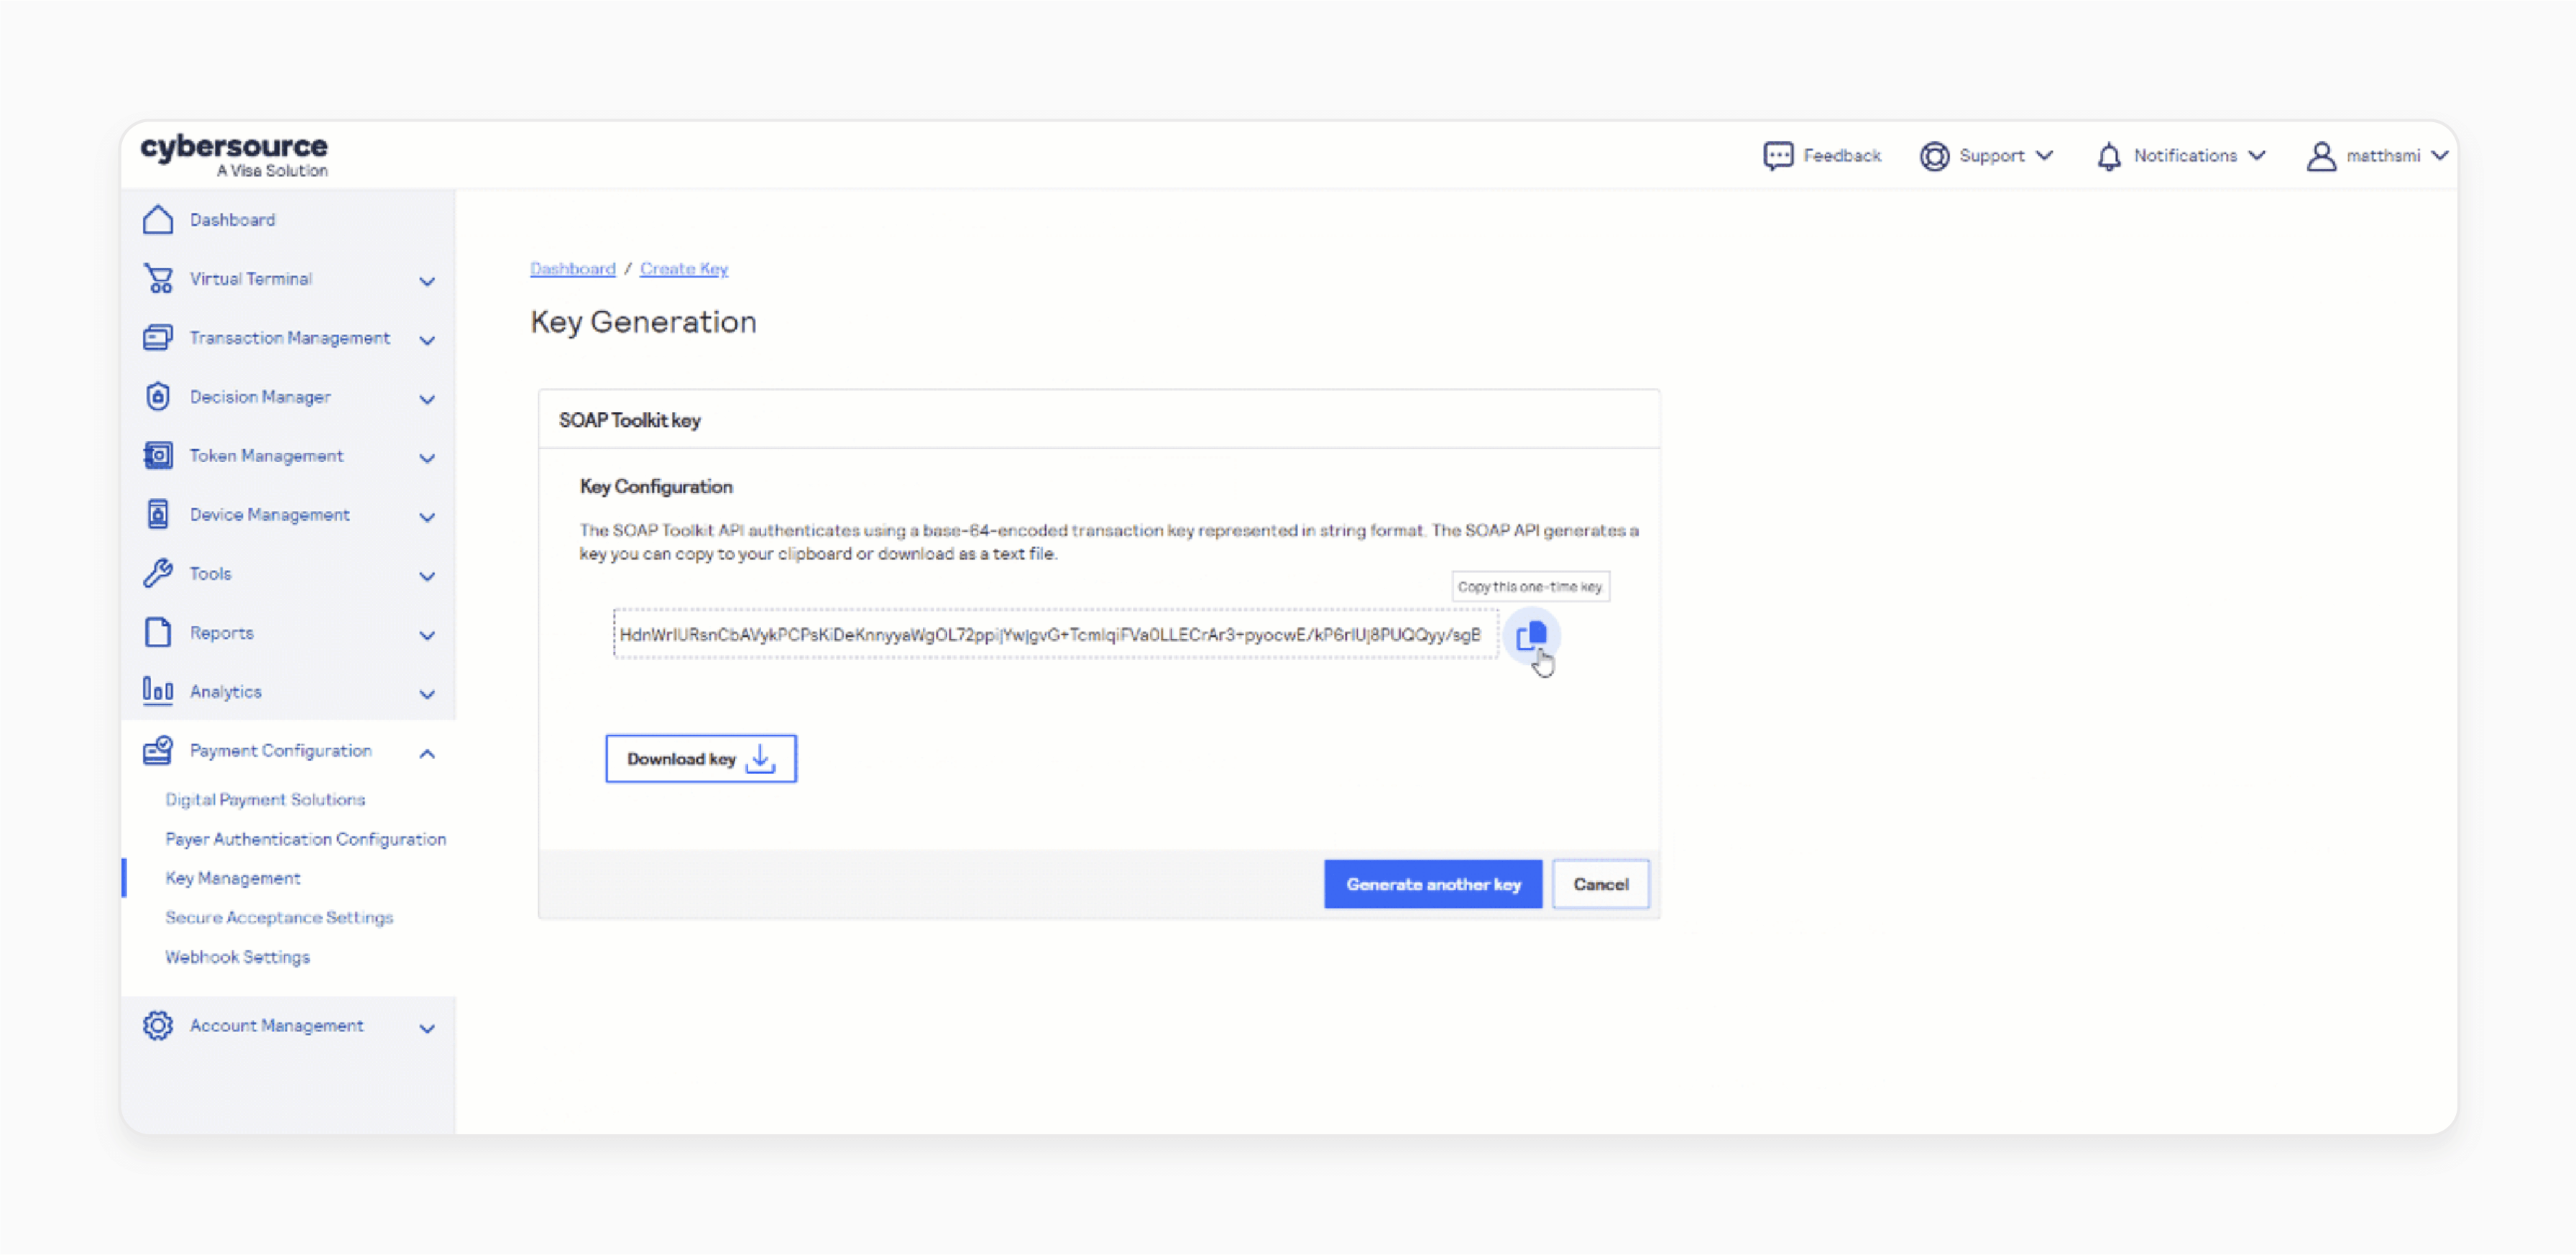2576x1255 pixels.
Task: Collapse the Payment Configuration chevron
Action: pyautogui.click(x=427, y=753)
